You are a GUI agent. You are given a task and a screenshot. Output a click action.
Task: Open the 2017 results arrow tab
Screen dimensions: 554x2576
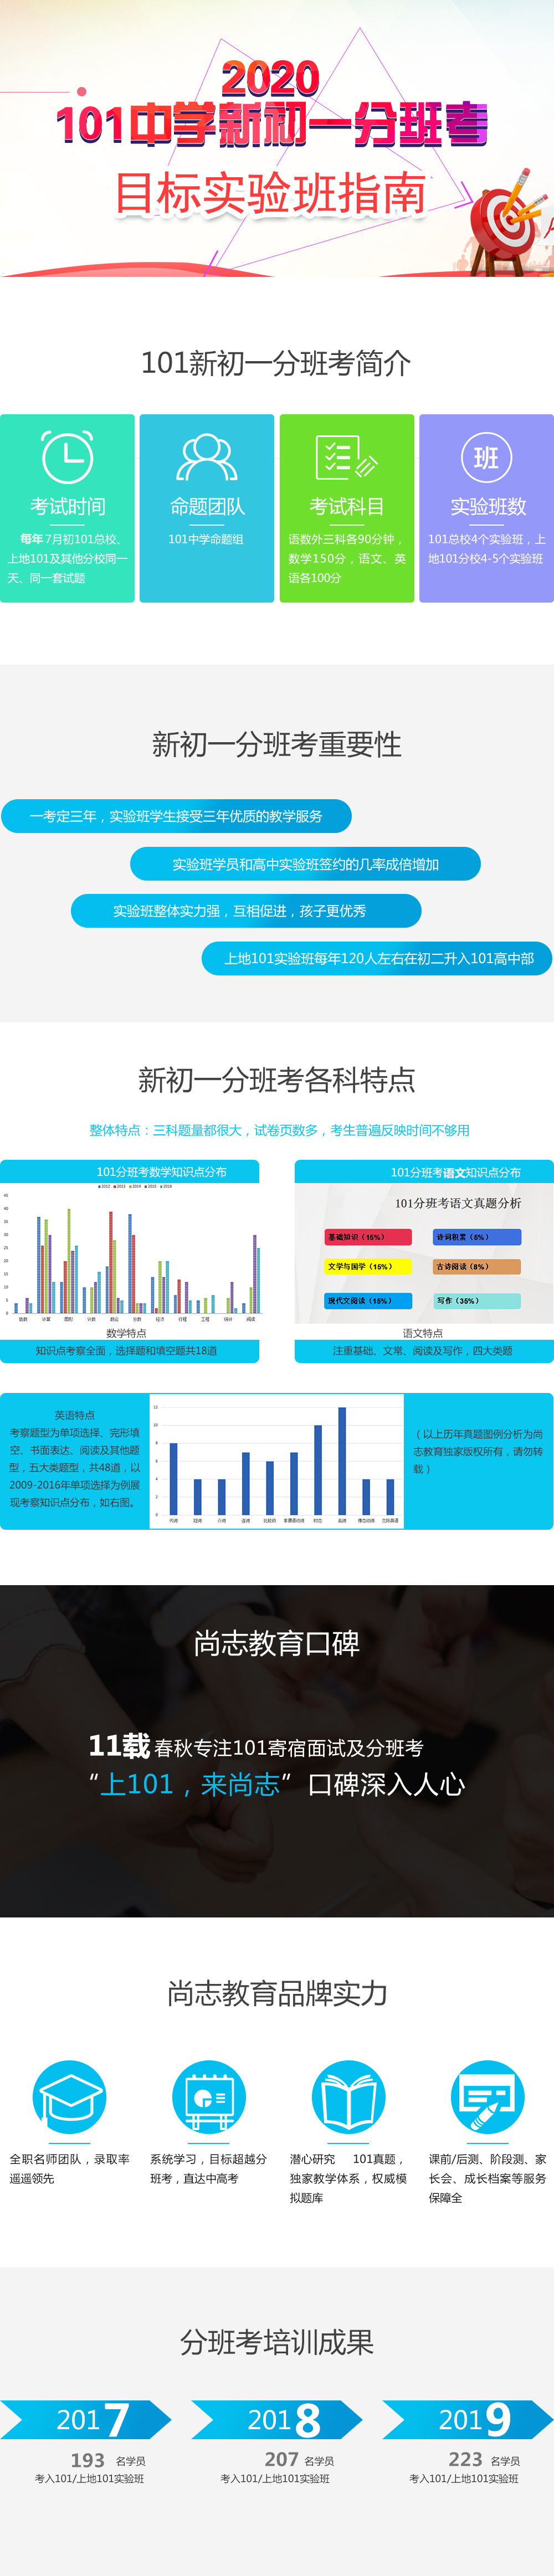(x=87, y=2419)
